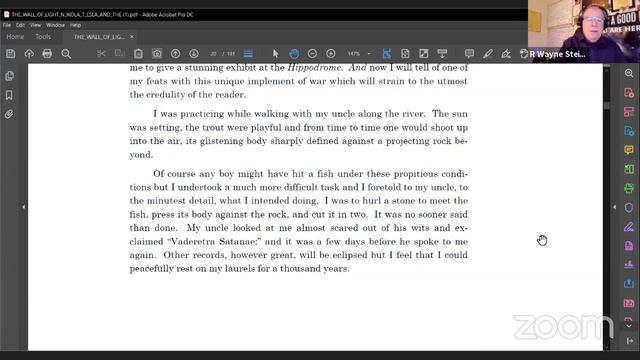
Task: Open the Edit menu
Action: [20, 25]
